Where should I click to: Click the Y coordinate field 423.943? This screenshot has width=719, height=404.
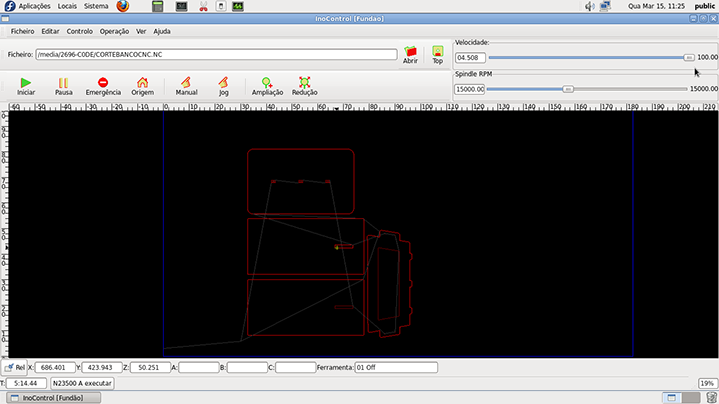(102, 367)
